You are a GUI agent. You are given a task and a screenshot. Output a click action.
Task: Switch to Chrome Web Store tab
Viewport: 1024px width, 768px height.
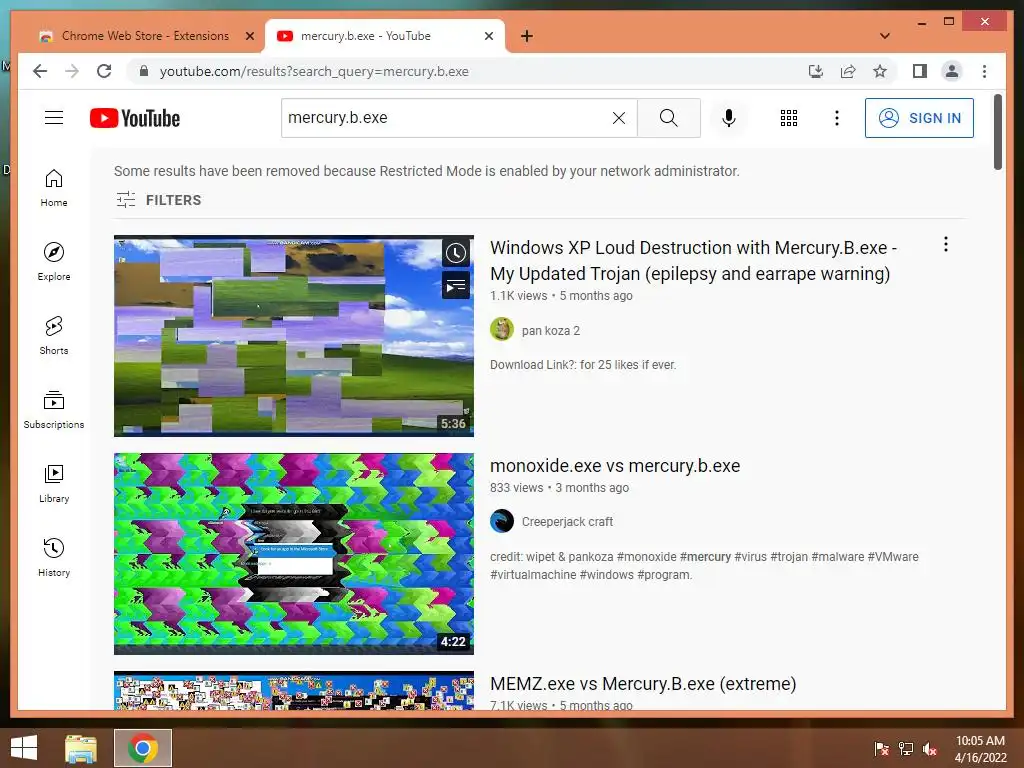click(x=145, y=36)
